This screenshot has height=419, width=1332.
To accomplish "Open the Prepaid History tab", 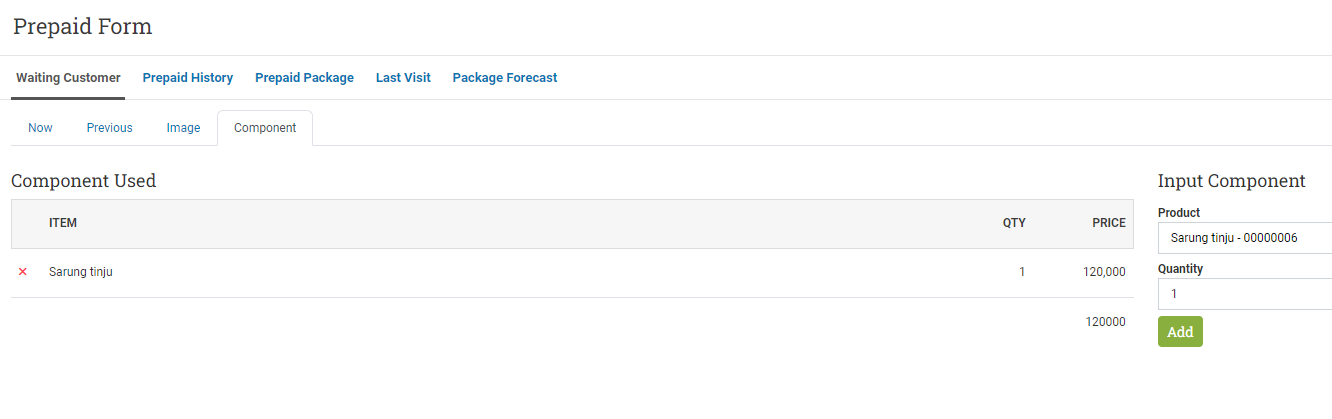I will click(188, 78).
